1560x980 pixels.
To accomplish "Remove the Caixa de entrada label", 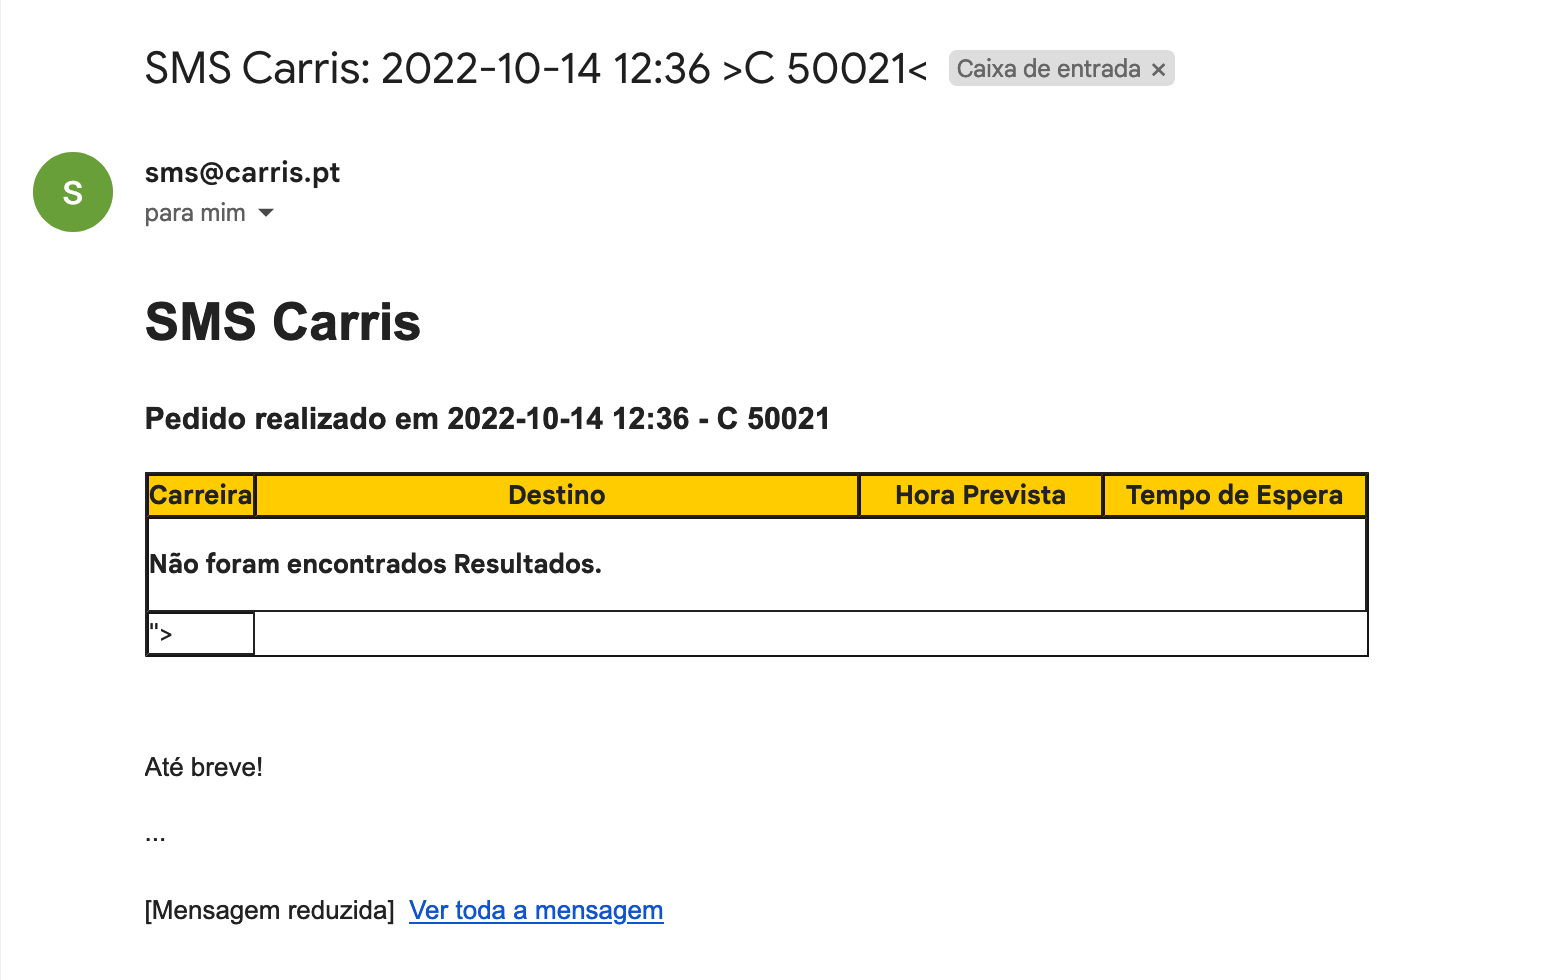I will (1158, 70).
